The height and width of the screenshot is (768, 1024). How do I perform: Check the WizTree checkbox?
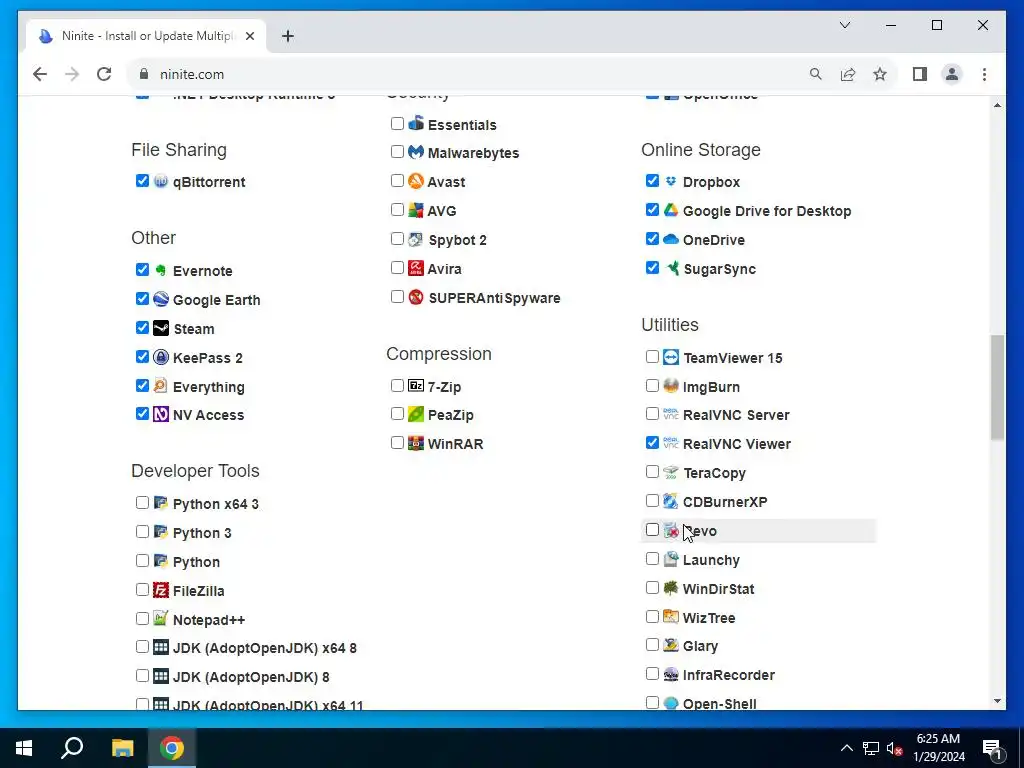652,616
